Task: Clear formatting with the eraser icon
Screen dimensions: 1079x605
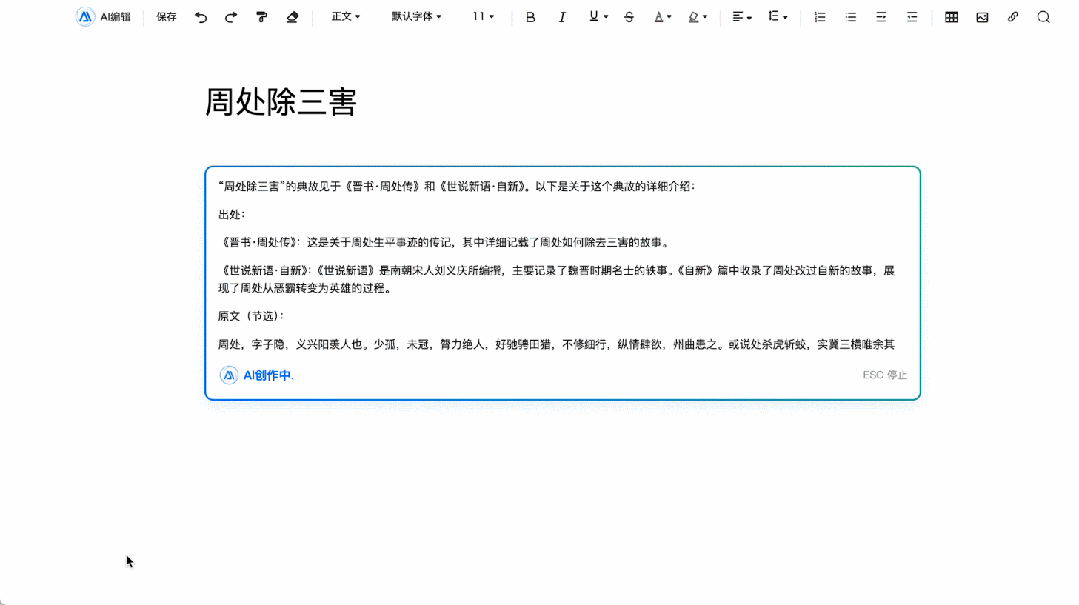Action: 291,17
